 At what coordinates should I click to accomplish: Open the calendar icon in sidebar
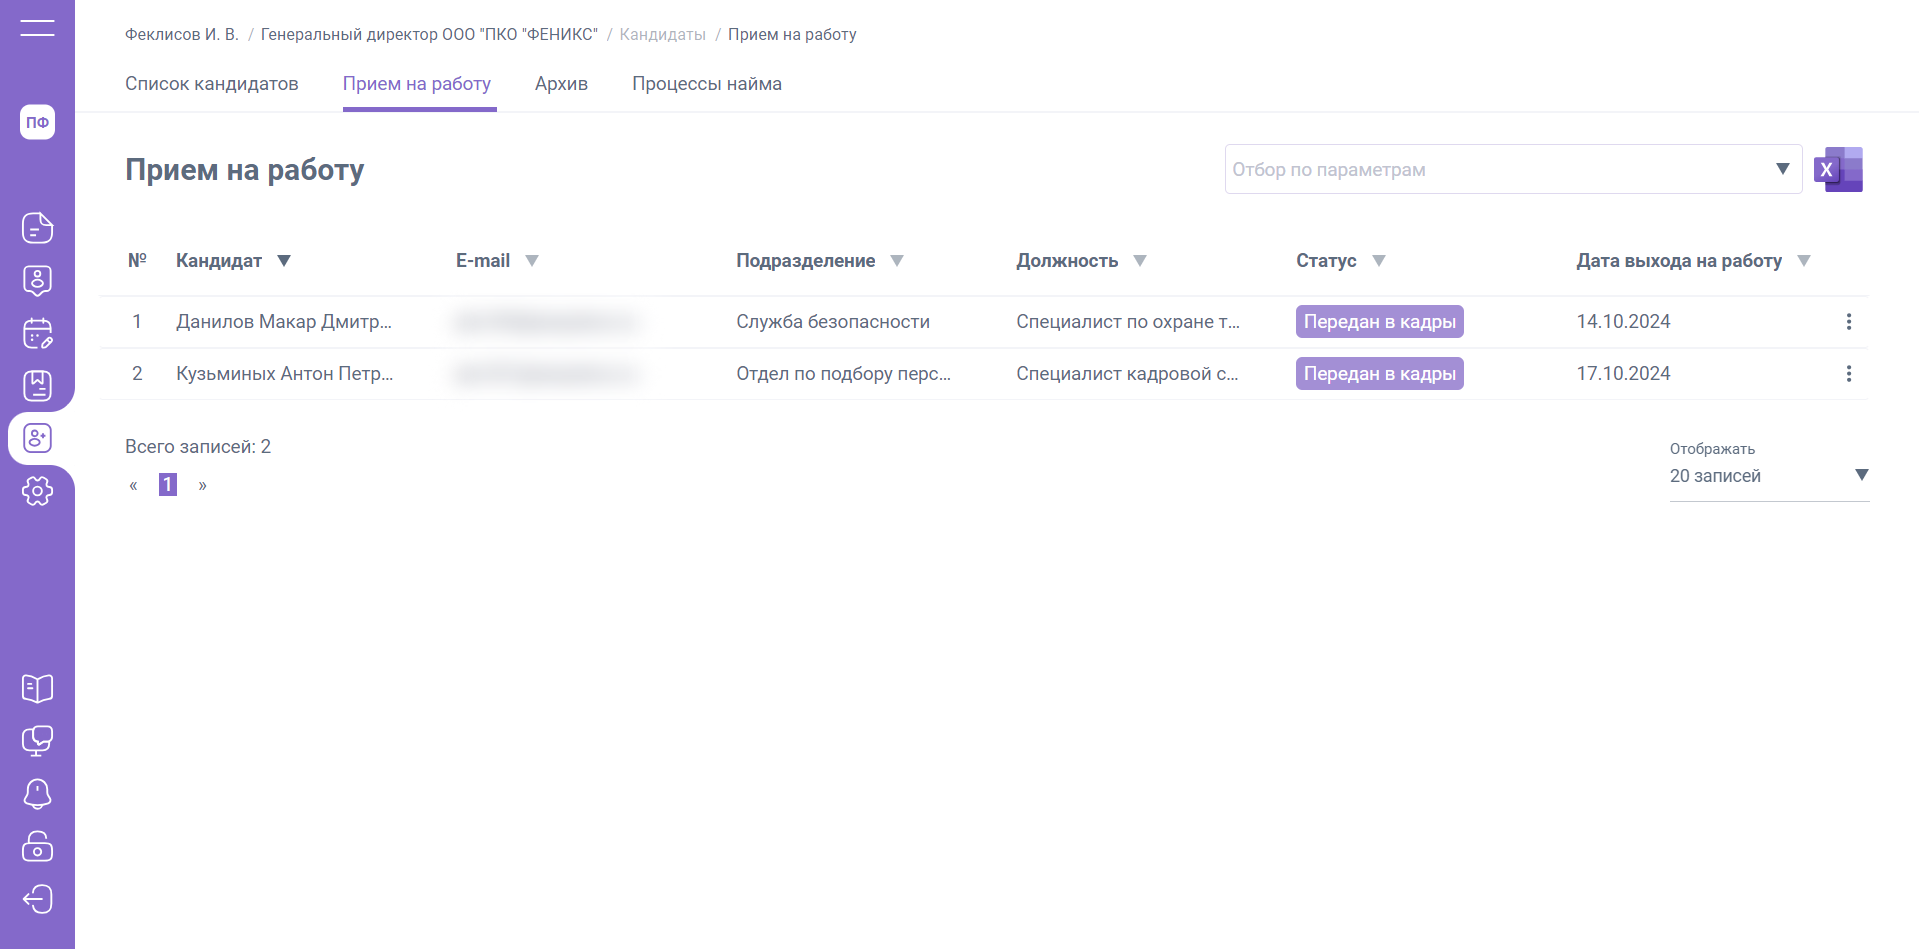click(37, 333)
